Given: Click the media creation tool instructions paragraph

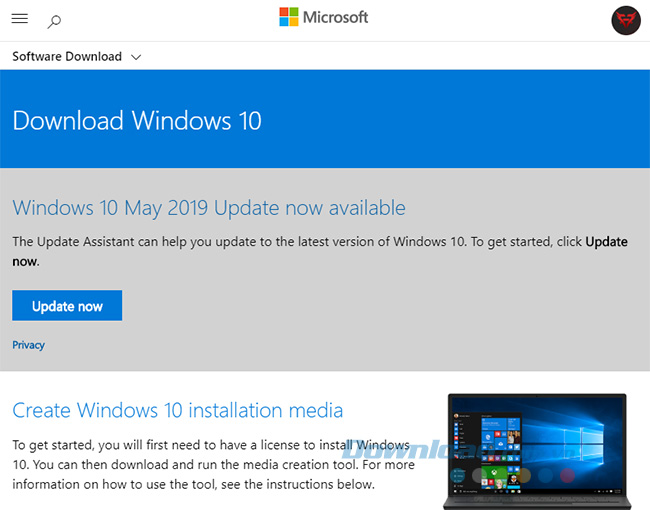Looking at the screenshot, I should point(213,464).
